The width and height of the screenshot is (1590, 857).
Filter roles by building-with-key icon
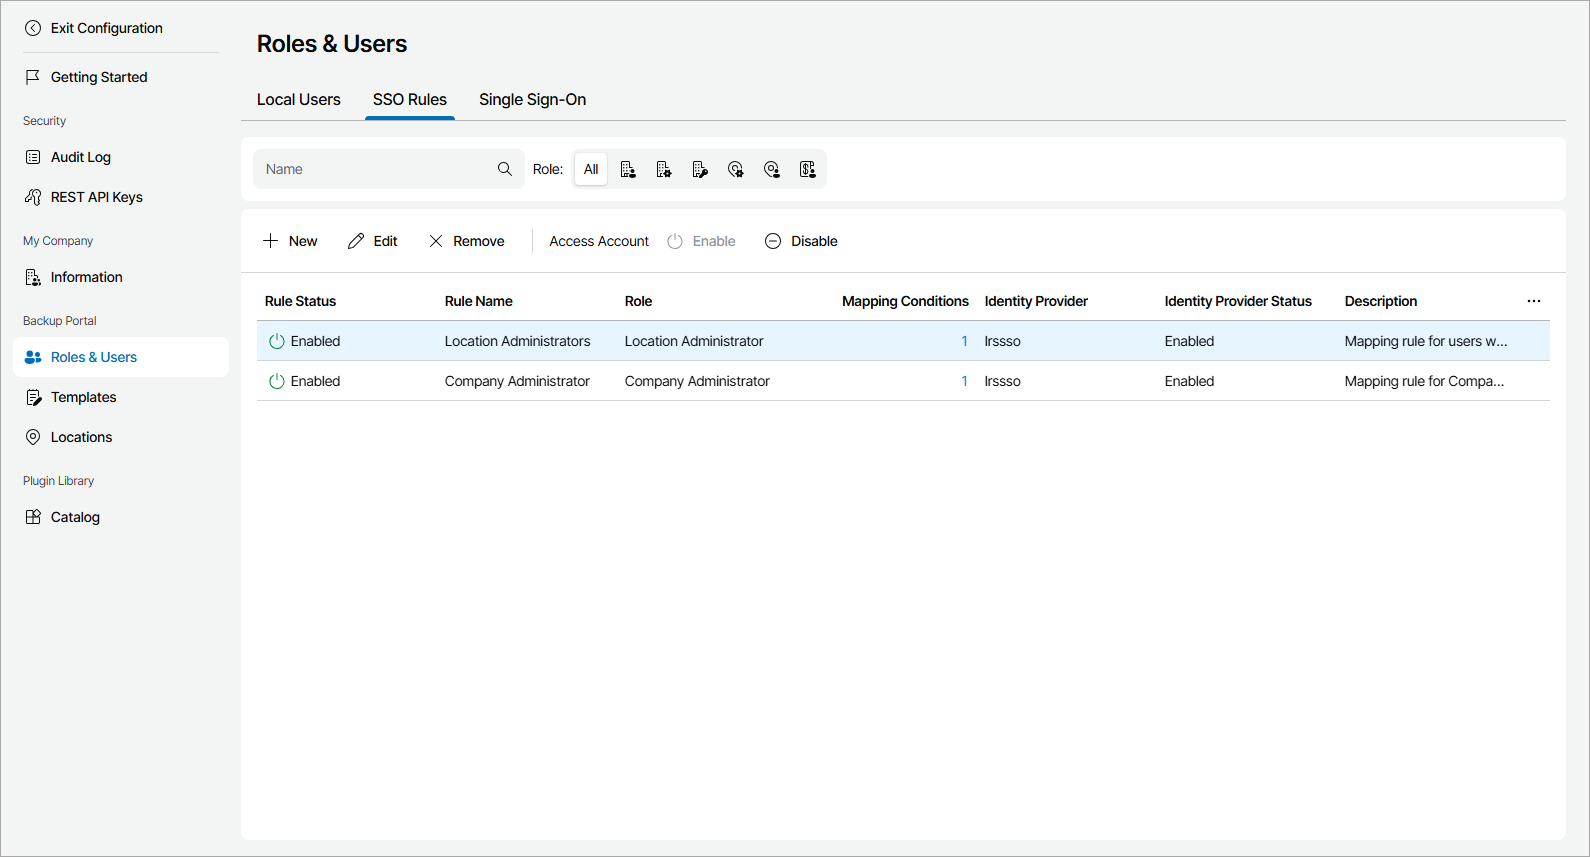700,170
